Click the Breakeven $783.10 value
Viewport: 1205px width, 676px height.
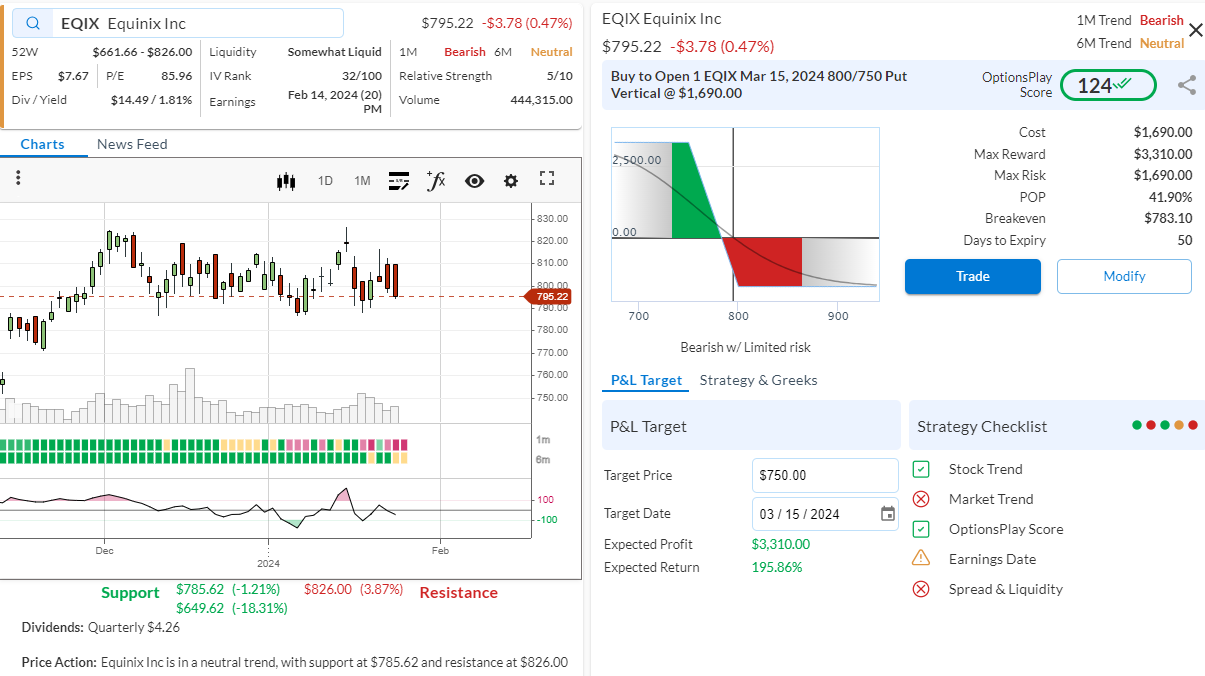[x=1168, y=218]
